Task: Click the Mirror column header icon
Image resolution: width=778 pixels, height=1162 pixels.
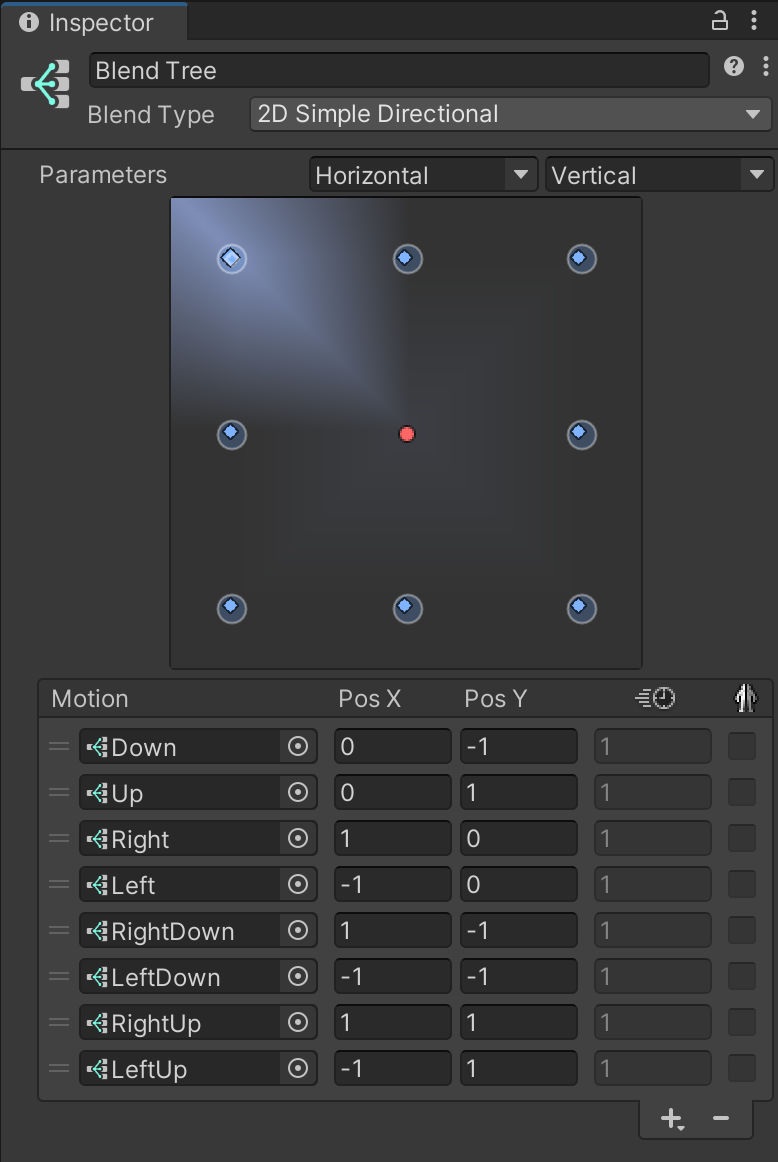Action: tap(744, 698)
